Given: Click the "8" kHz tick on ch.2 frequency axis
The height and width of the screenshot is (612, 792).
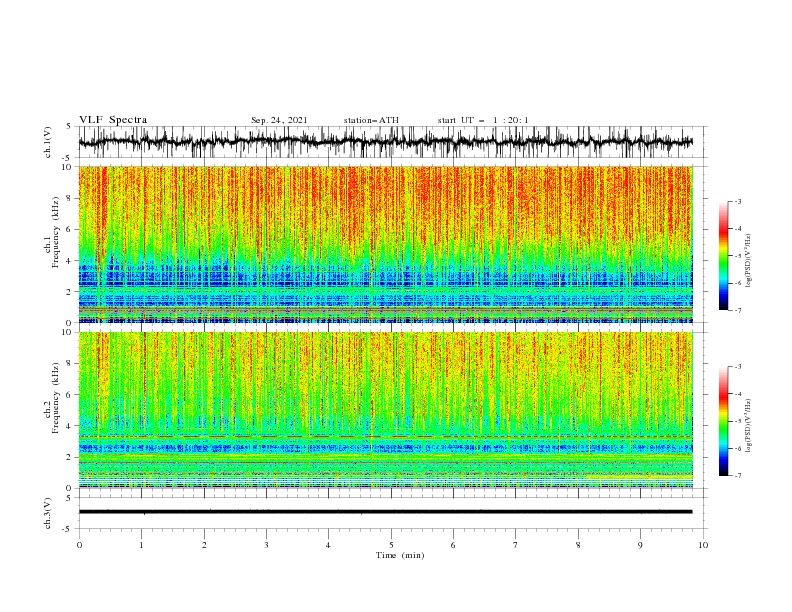Looking at the screenshot, I should (x=70, y=364).
